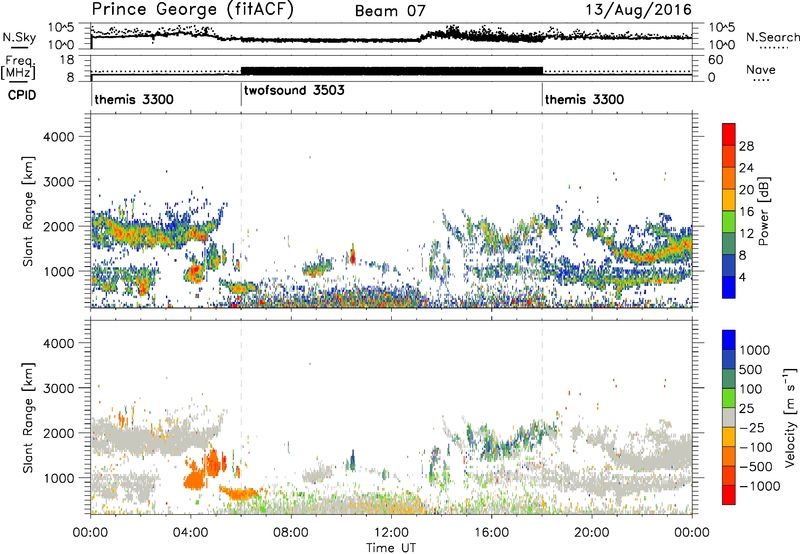This screenshot has height=554, width=800.
Task: Select the 20:00 time tick label
Action: pos(592,532)
